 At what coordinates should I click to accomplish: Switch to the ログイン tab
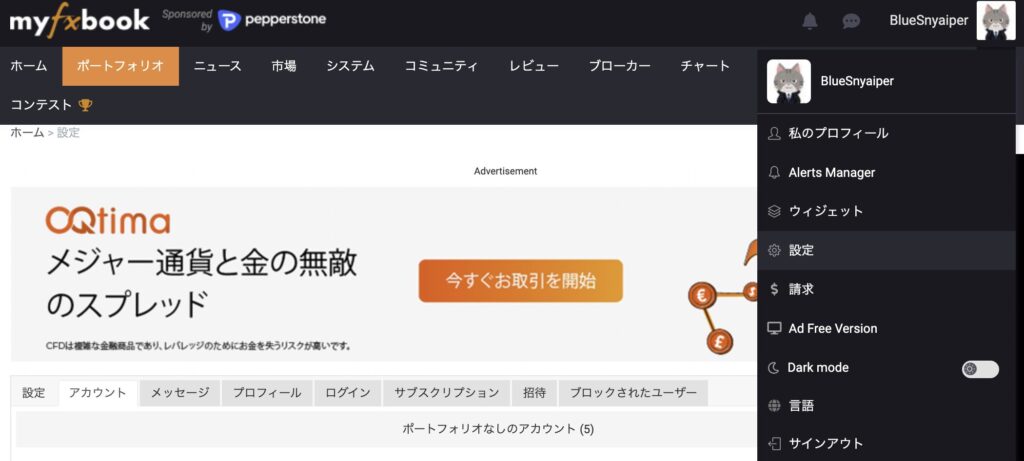coord(347,393)
